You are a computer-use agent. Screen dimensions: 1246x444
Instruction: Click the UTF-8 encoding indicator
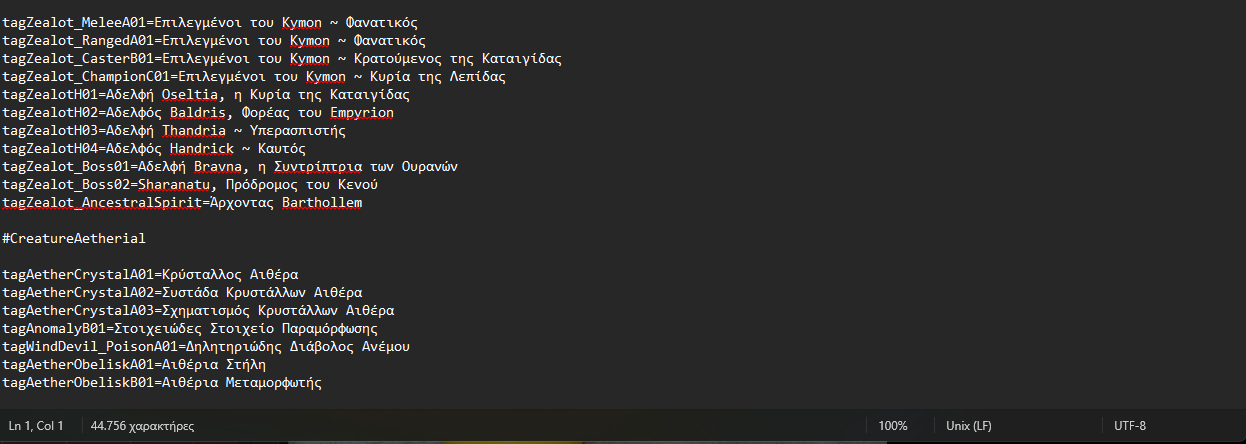tap(1130, 426)
